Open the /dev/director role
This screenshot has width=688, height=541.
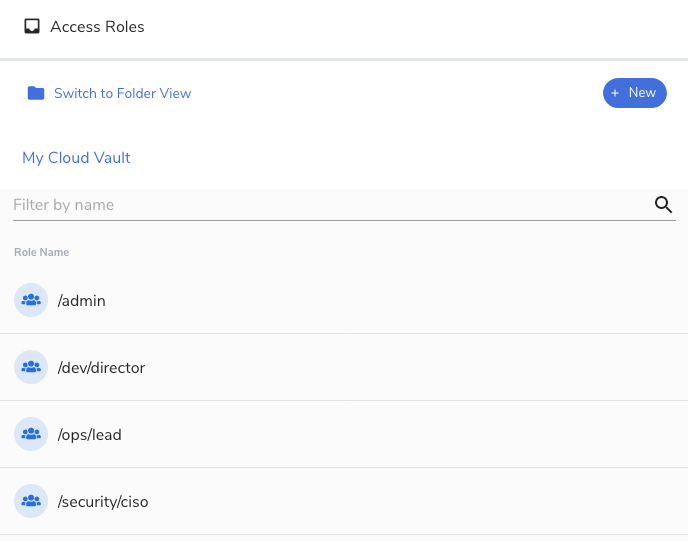coord(101,368)
